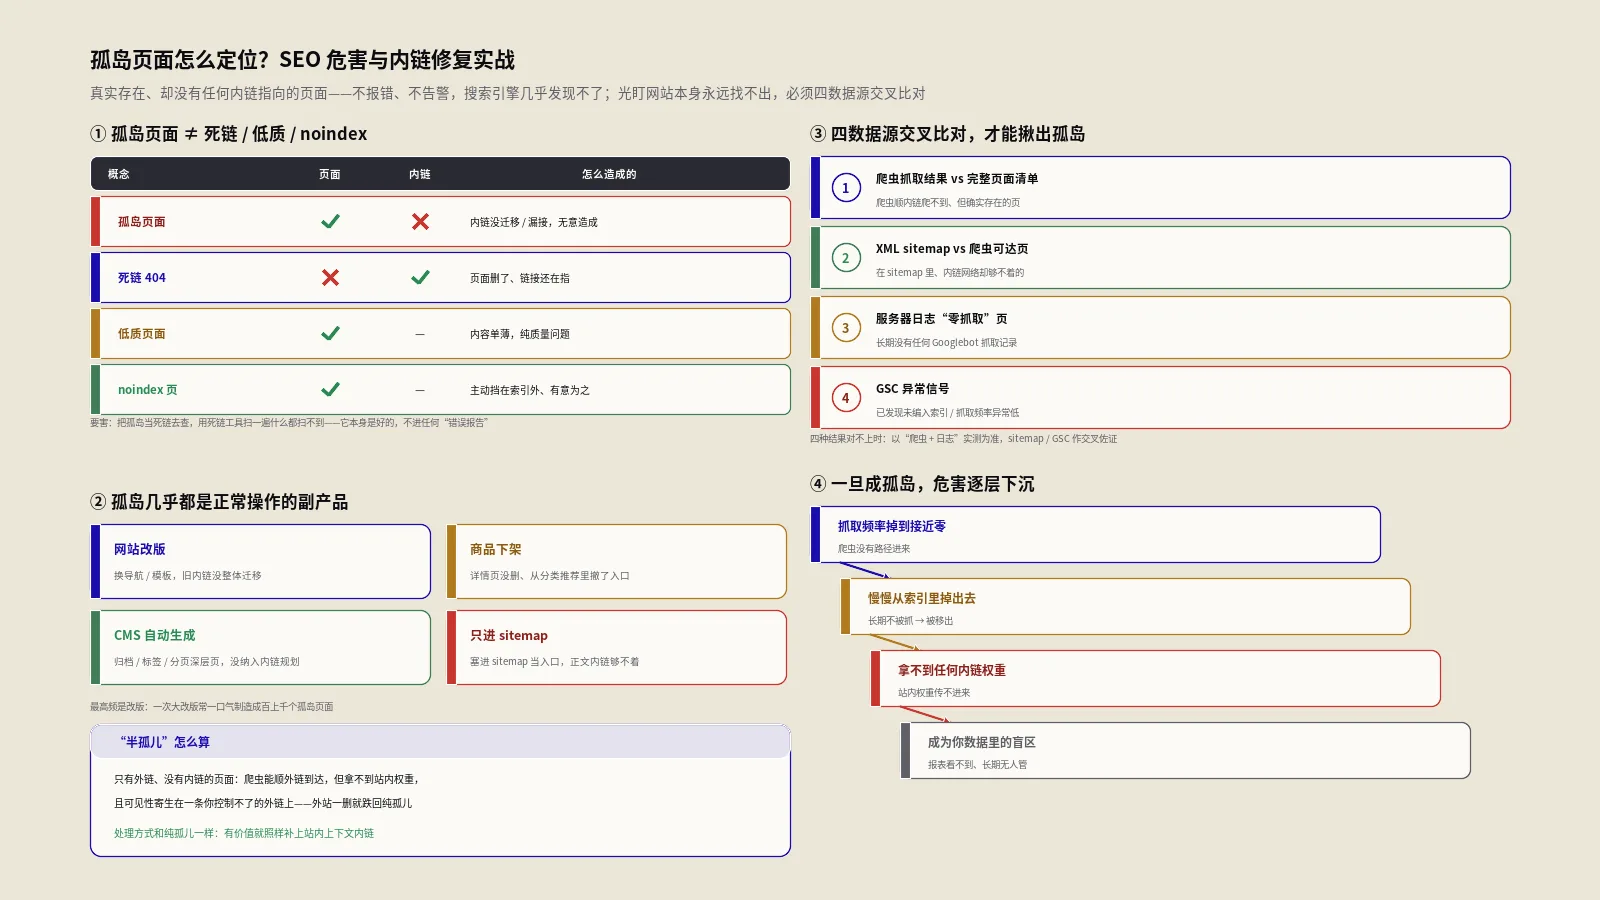Click the green checkmark in 孤岛页面 row
Screen dimensions: 1600x900
pos(330,222)
